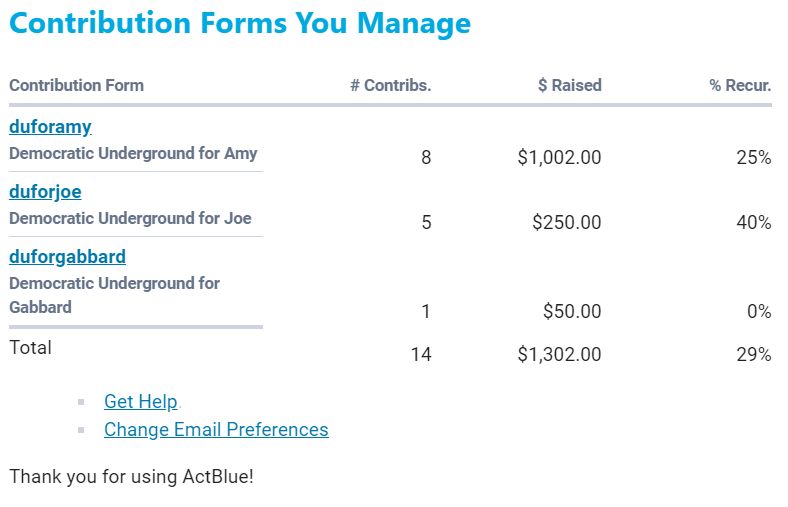
Task: Open the duforgabbard contribution form link
Action: pyautogui.click(x=67, y=257)
